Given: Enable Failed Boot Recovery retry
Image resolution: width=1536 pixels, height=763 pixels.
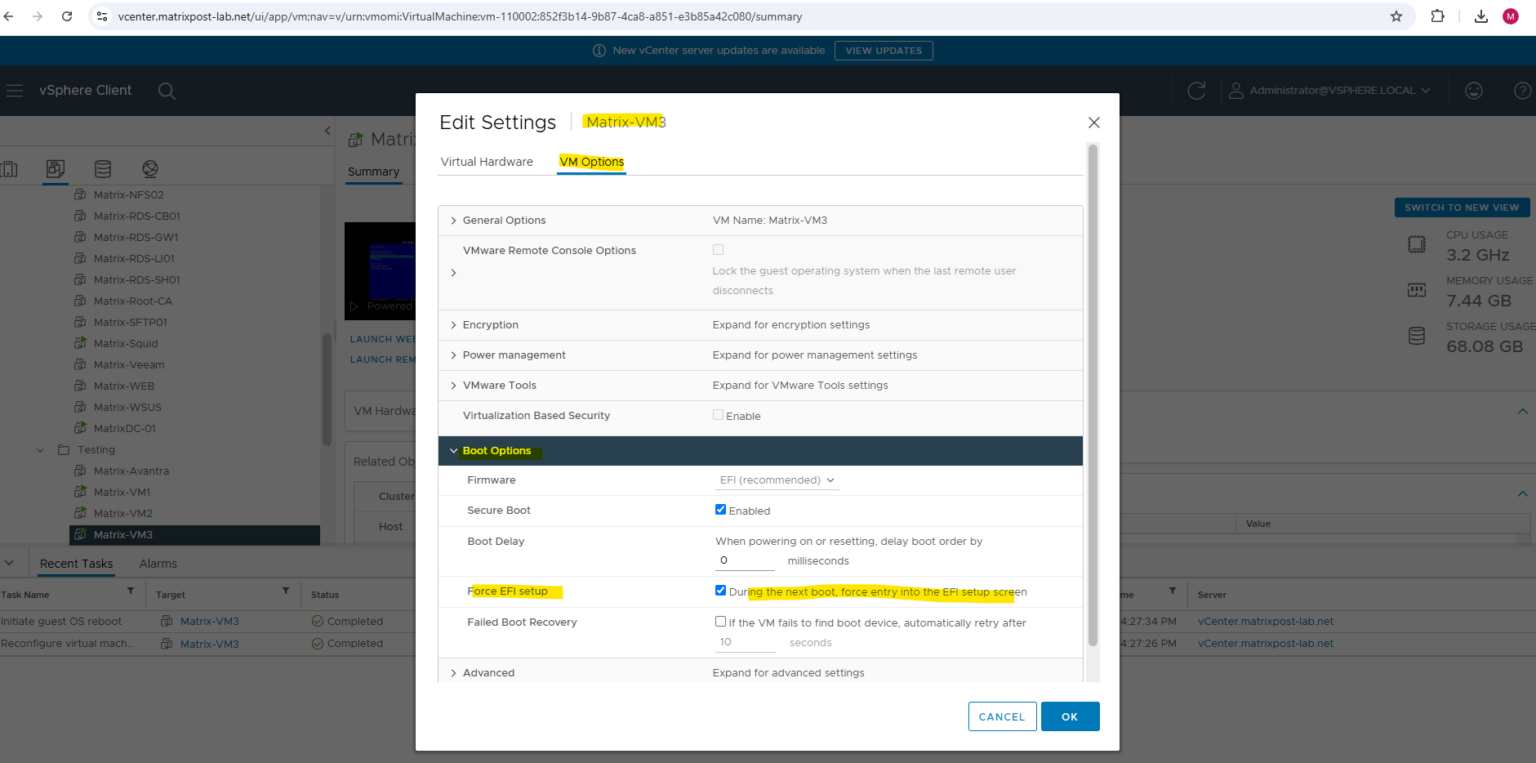Looking at the screenshot, I should tap(720, 621).
